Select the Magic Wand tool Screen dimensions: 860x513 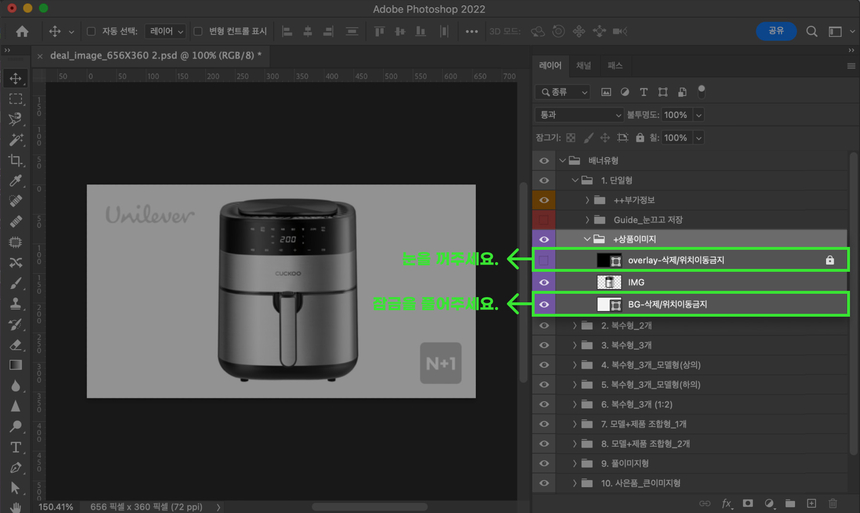(15, 140)
